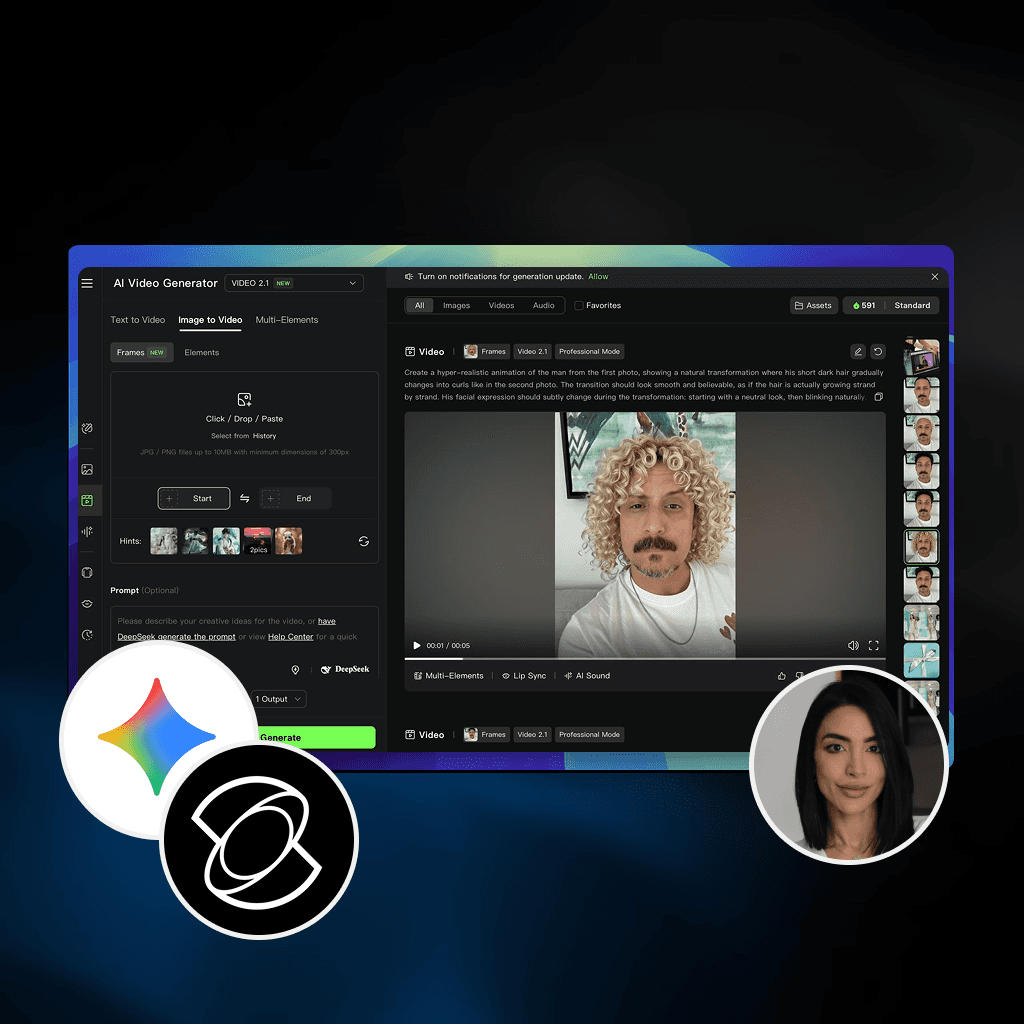This screenshot has height=1024, width=1024.
Task: Open the 1 Output dropdown
Action: [x=278, y=699]
